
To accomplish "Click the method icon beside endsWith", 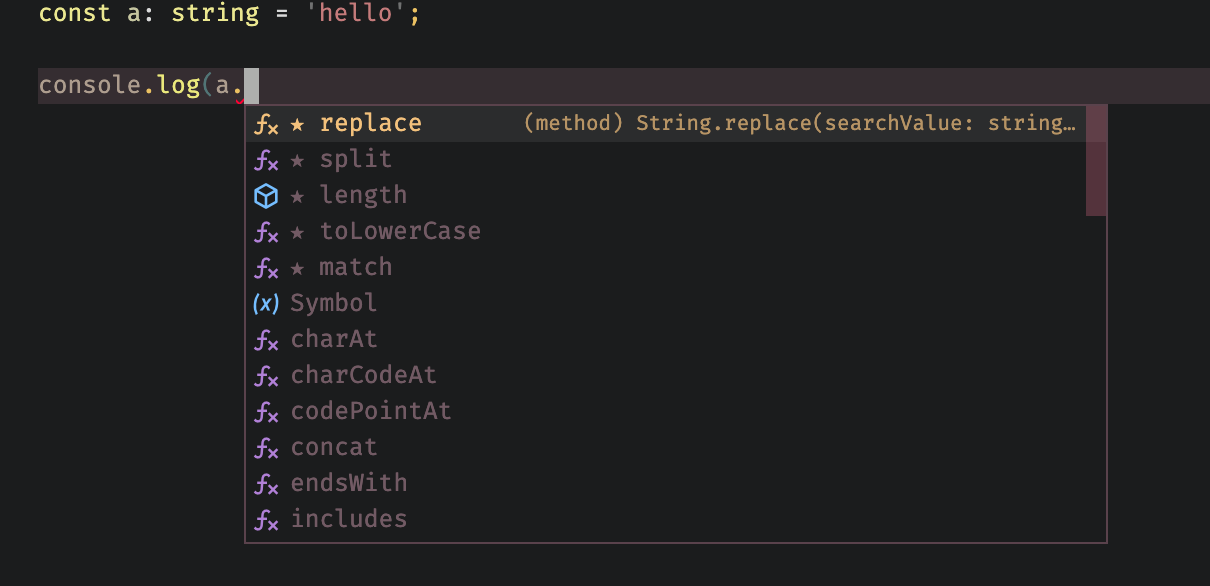I will click(x=265, y=483).
